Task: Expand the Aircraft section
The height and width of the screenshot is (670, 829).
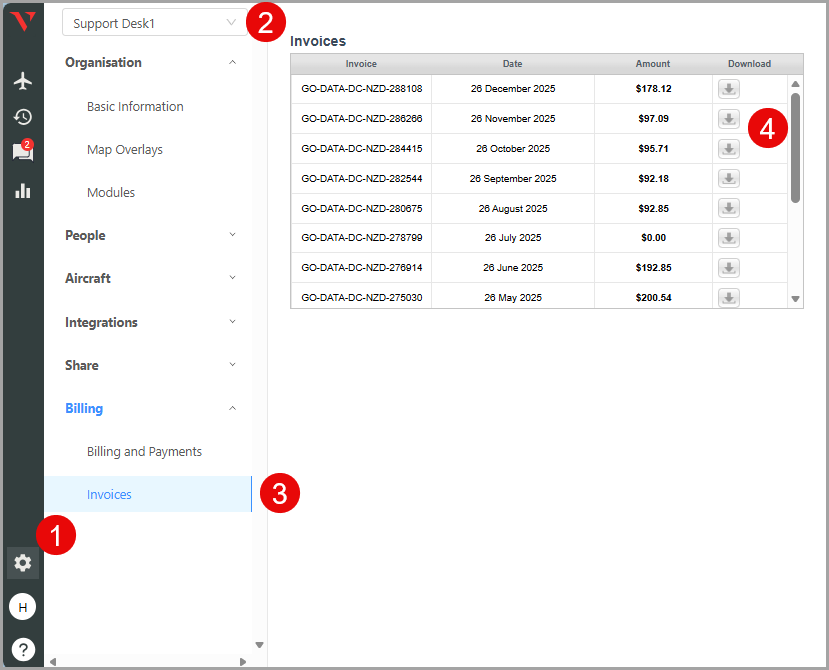Action: coord(150,278)
